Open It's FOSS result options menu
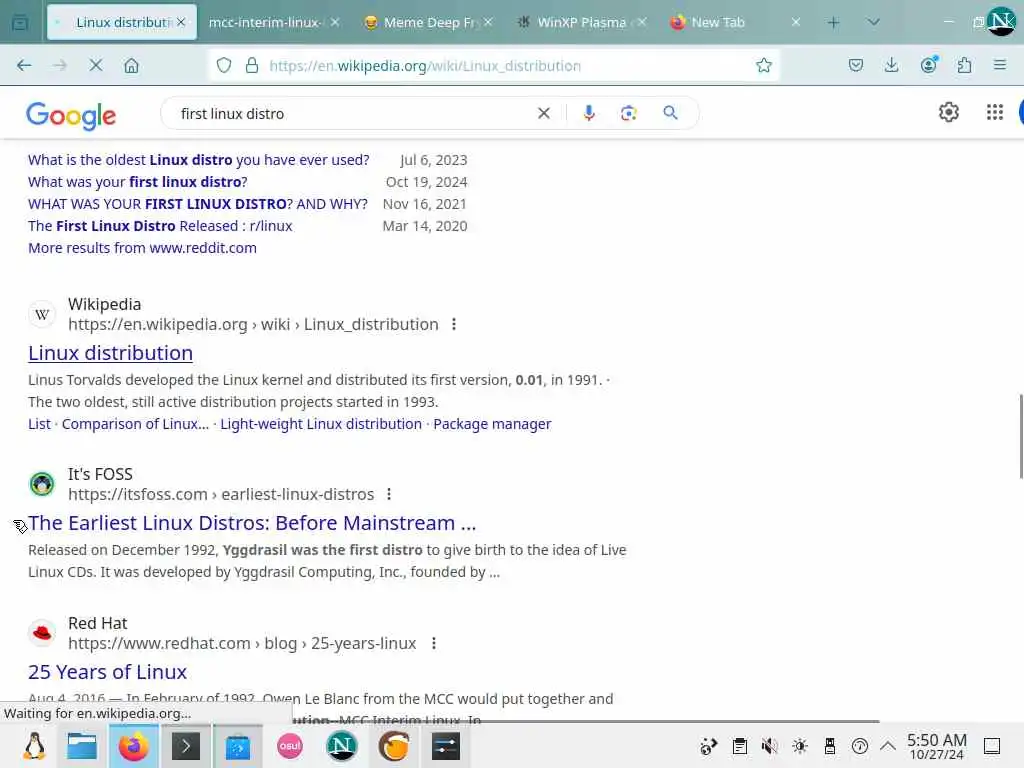 389,494
